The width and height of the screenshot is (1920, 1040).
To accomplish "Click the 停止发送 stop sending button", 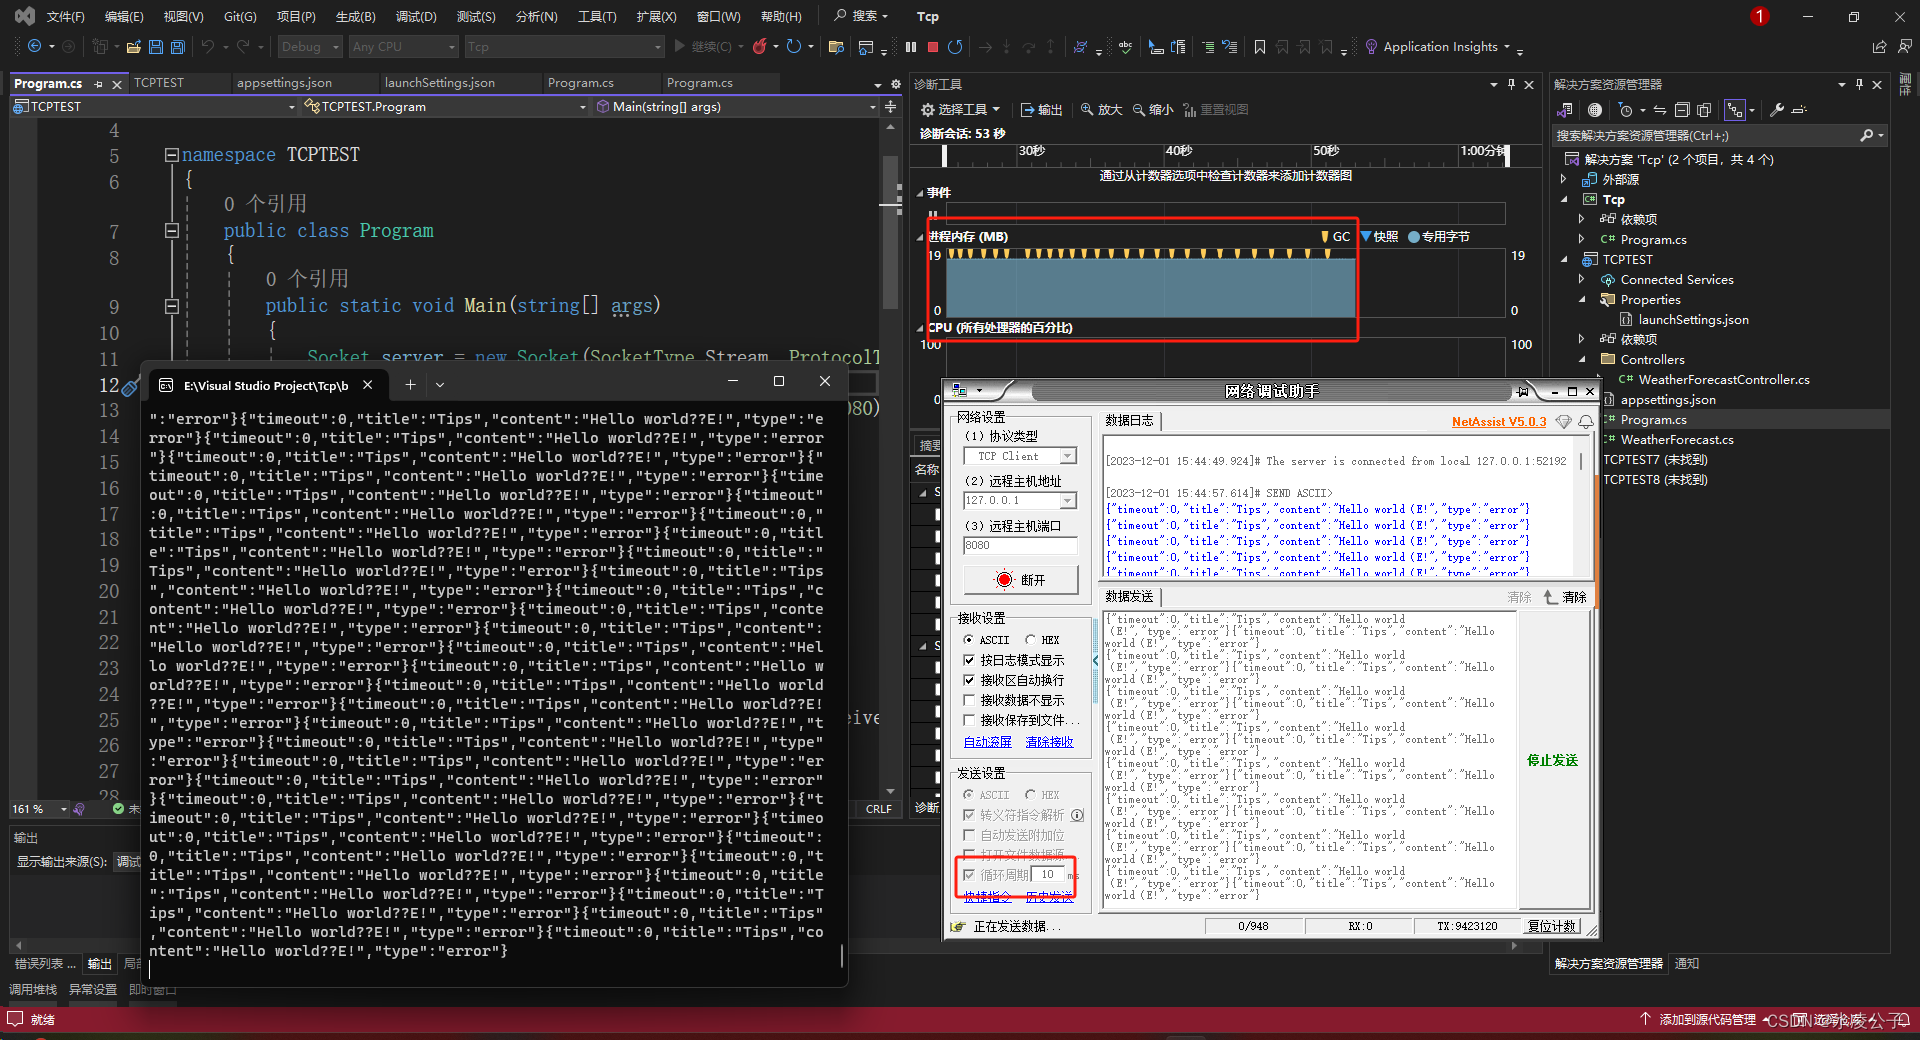I will [x=1552, y=761].
